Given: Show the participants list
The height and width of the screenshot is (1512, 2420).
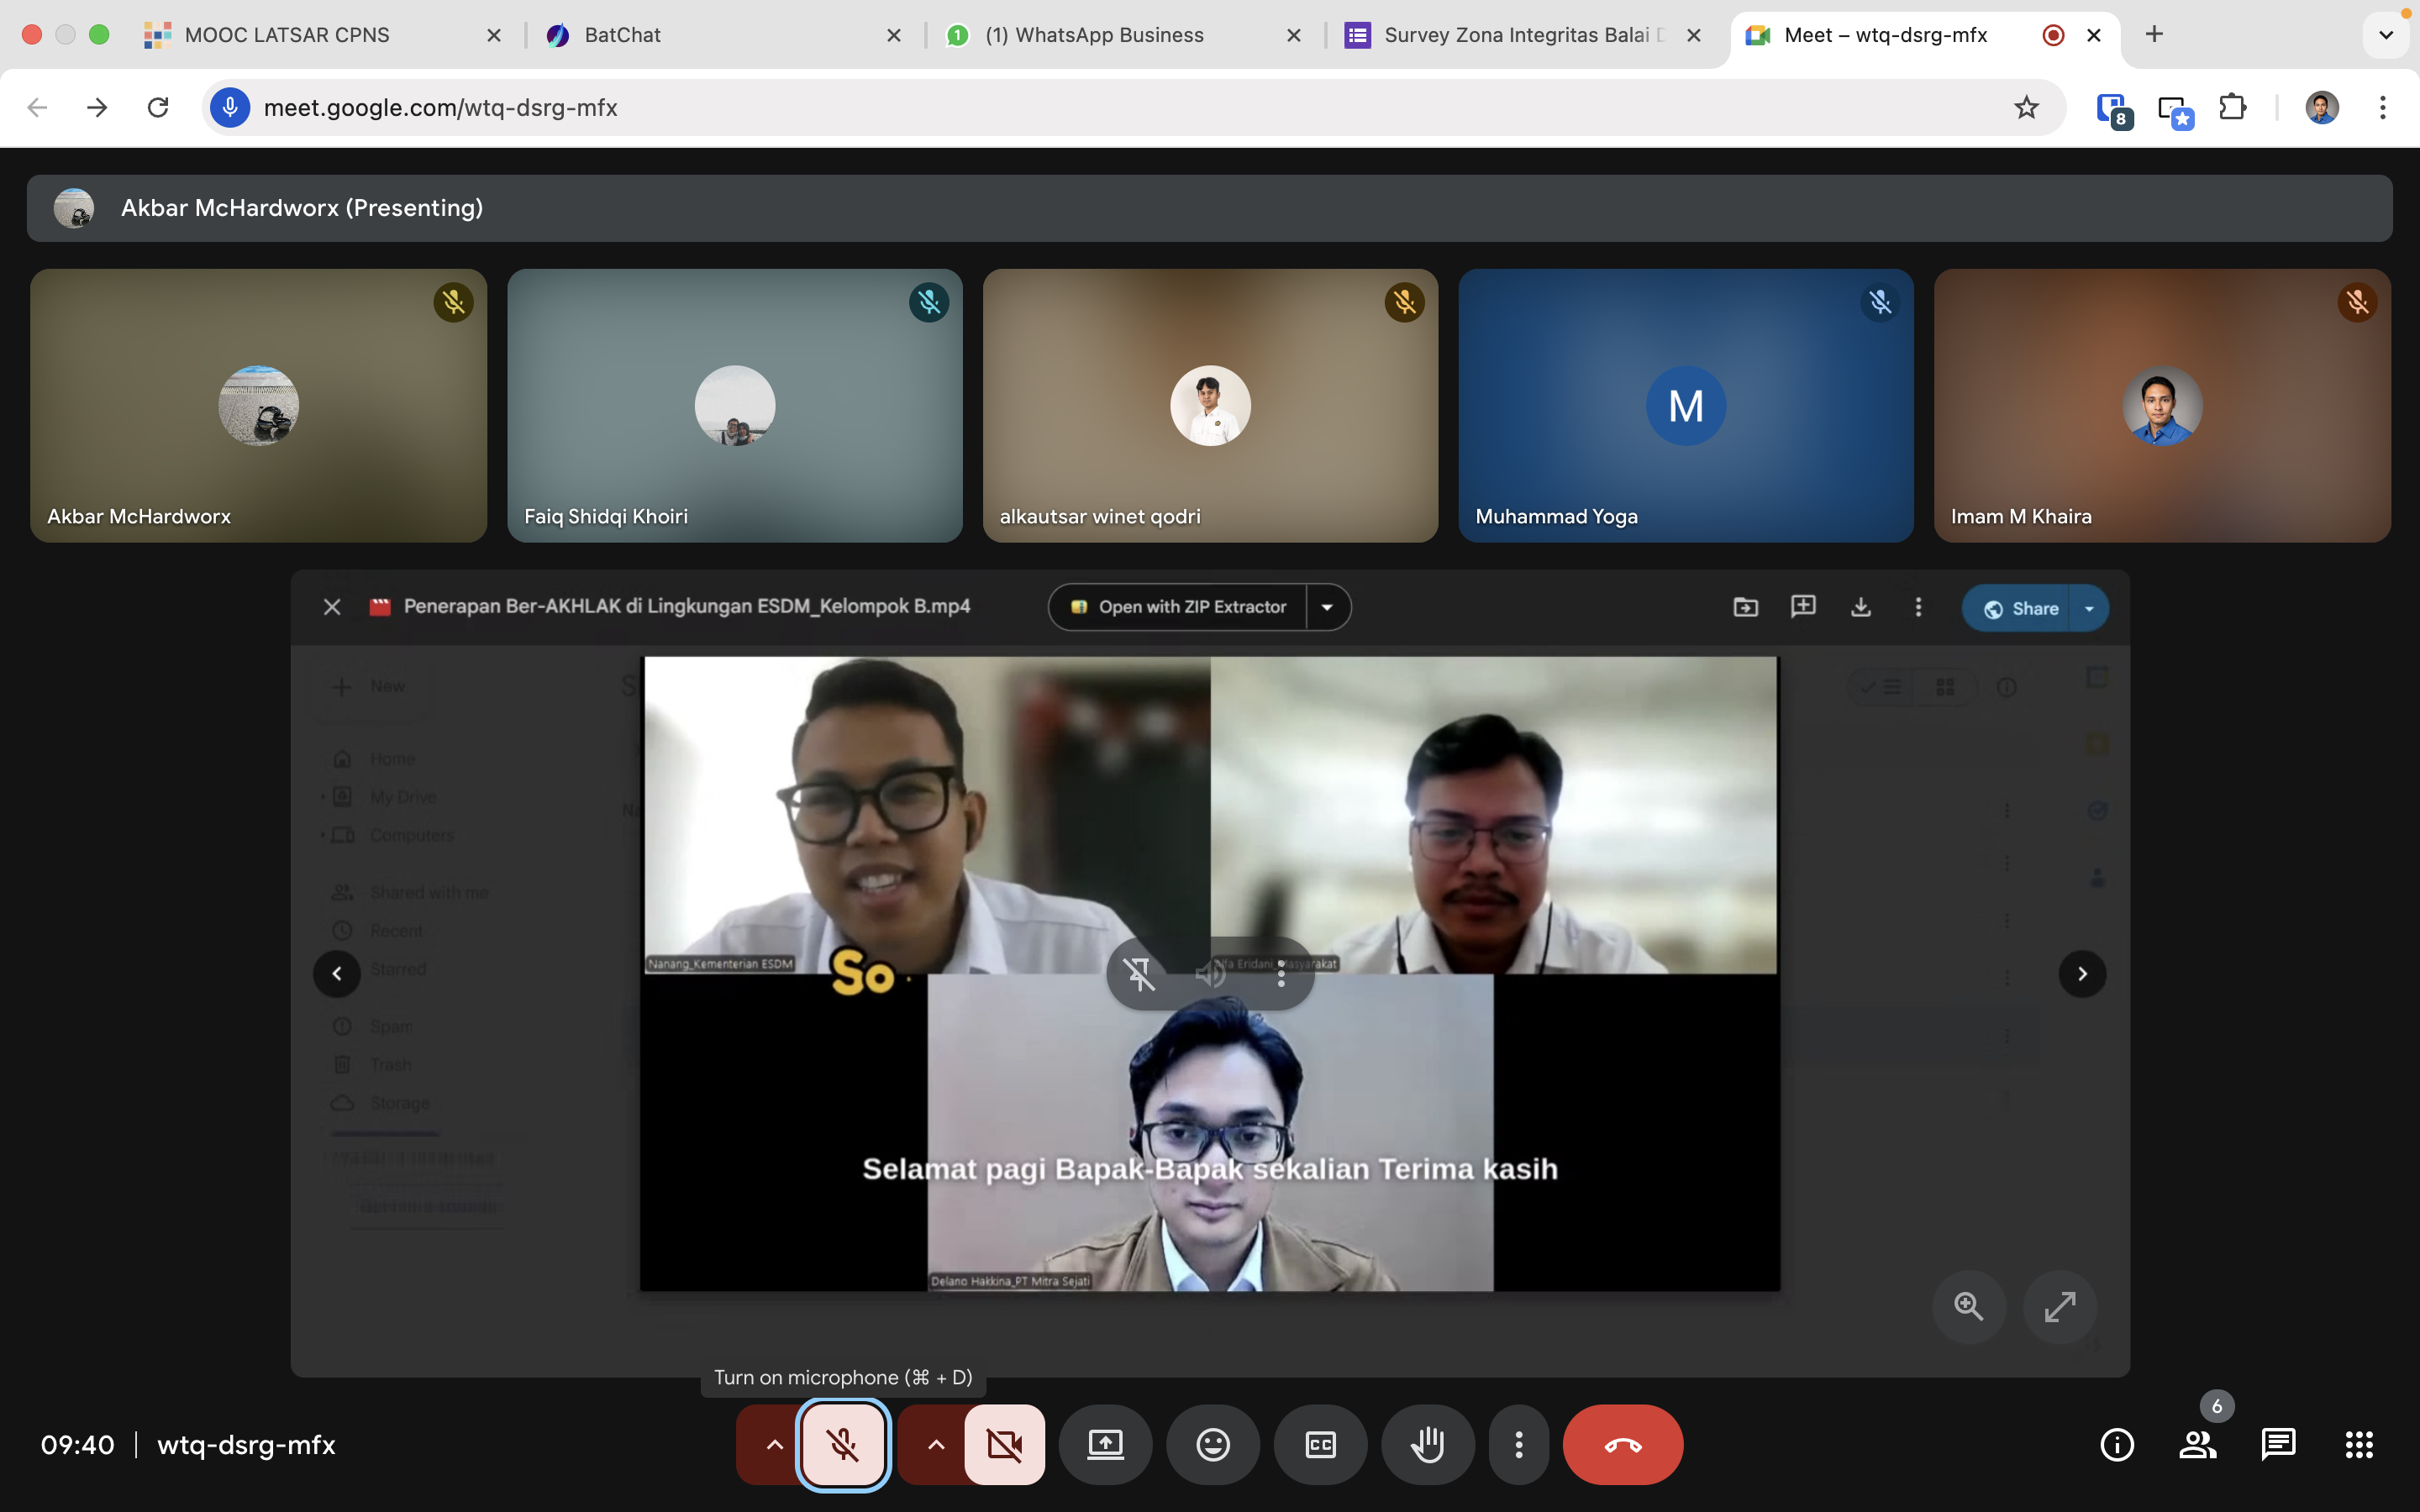Looking at the screenshot, I should (x=2197, y=1444).
